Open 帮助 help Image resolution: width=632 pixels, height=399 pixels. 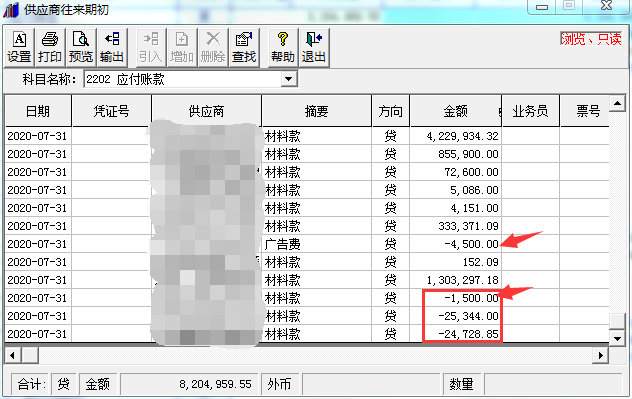click(x=283, y=48)
